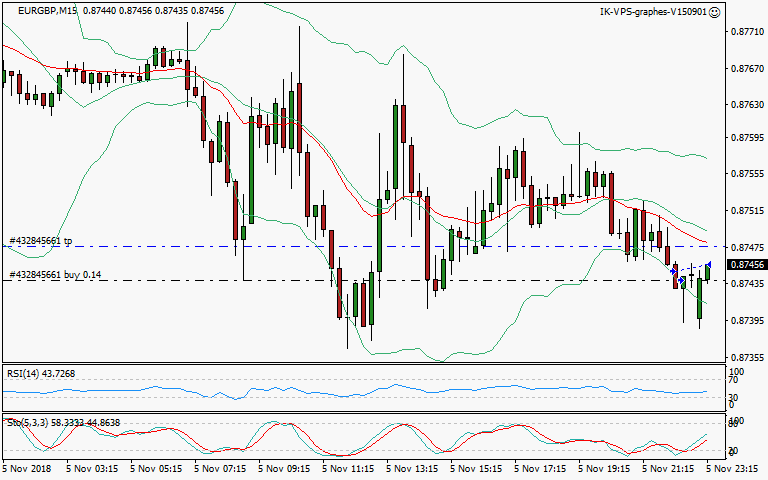
Task: Click the blue left-pointing arrow on last candle
Action: point(708,264)
